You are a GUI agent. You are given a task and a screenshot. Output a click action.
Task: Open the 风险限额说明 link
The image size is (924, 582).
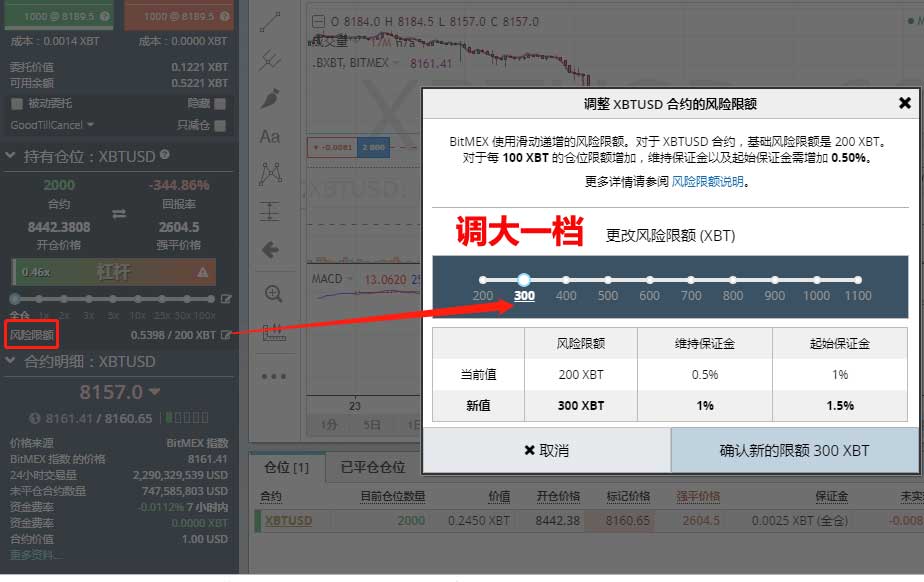coord(707,181)
